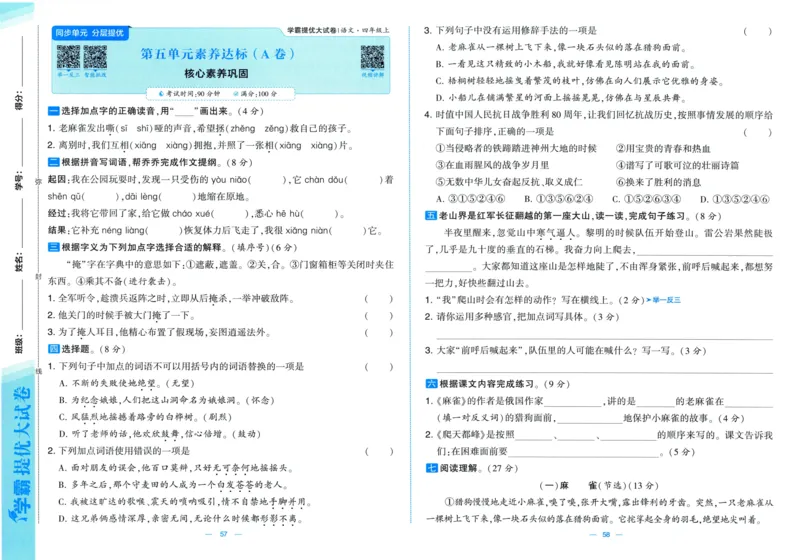Click the sentence ④谱写了可歌可泣的壮丽诗篇
This screenshot has height=560, width=800.
678,165
